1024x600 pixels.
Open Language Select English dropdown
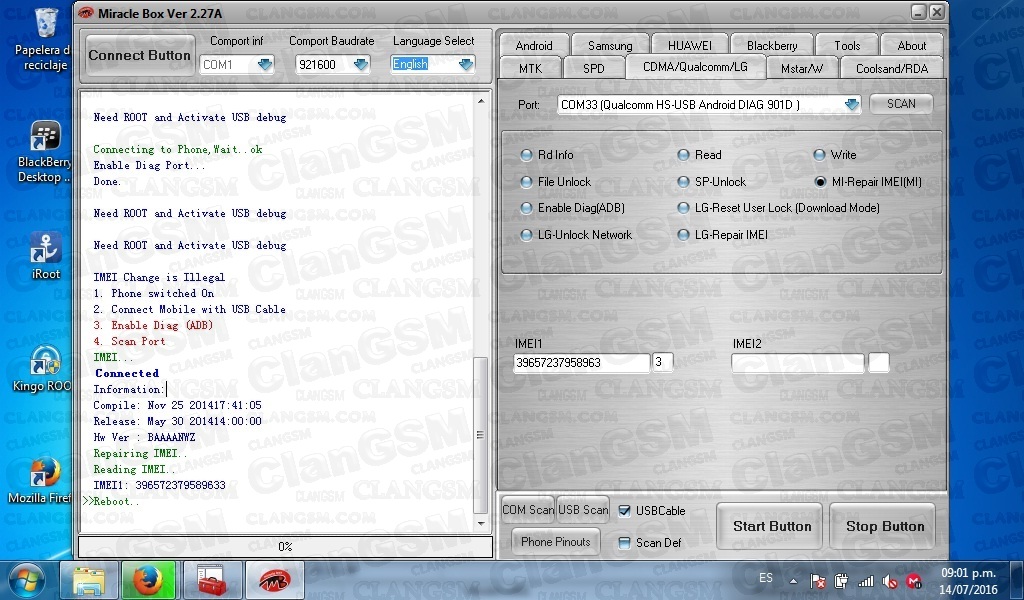pyautogui.click(x=466, y=65)
